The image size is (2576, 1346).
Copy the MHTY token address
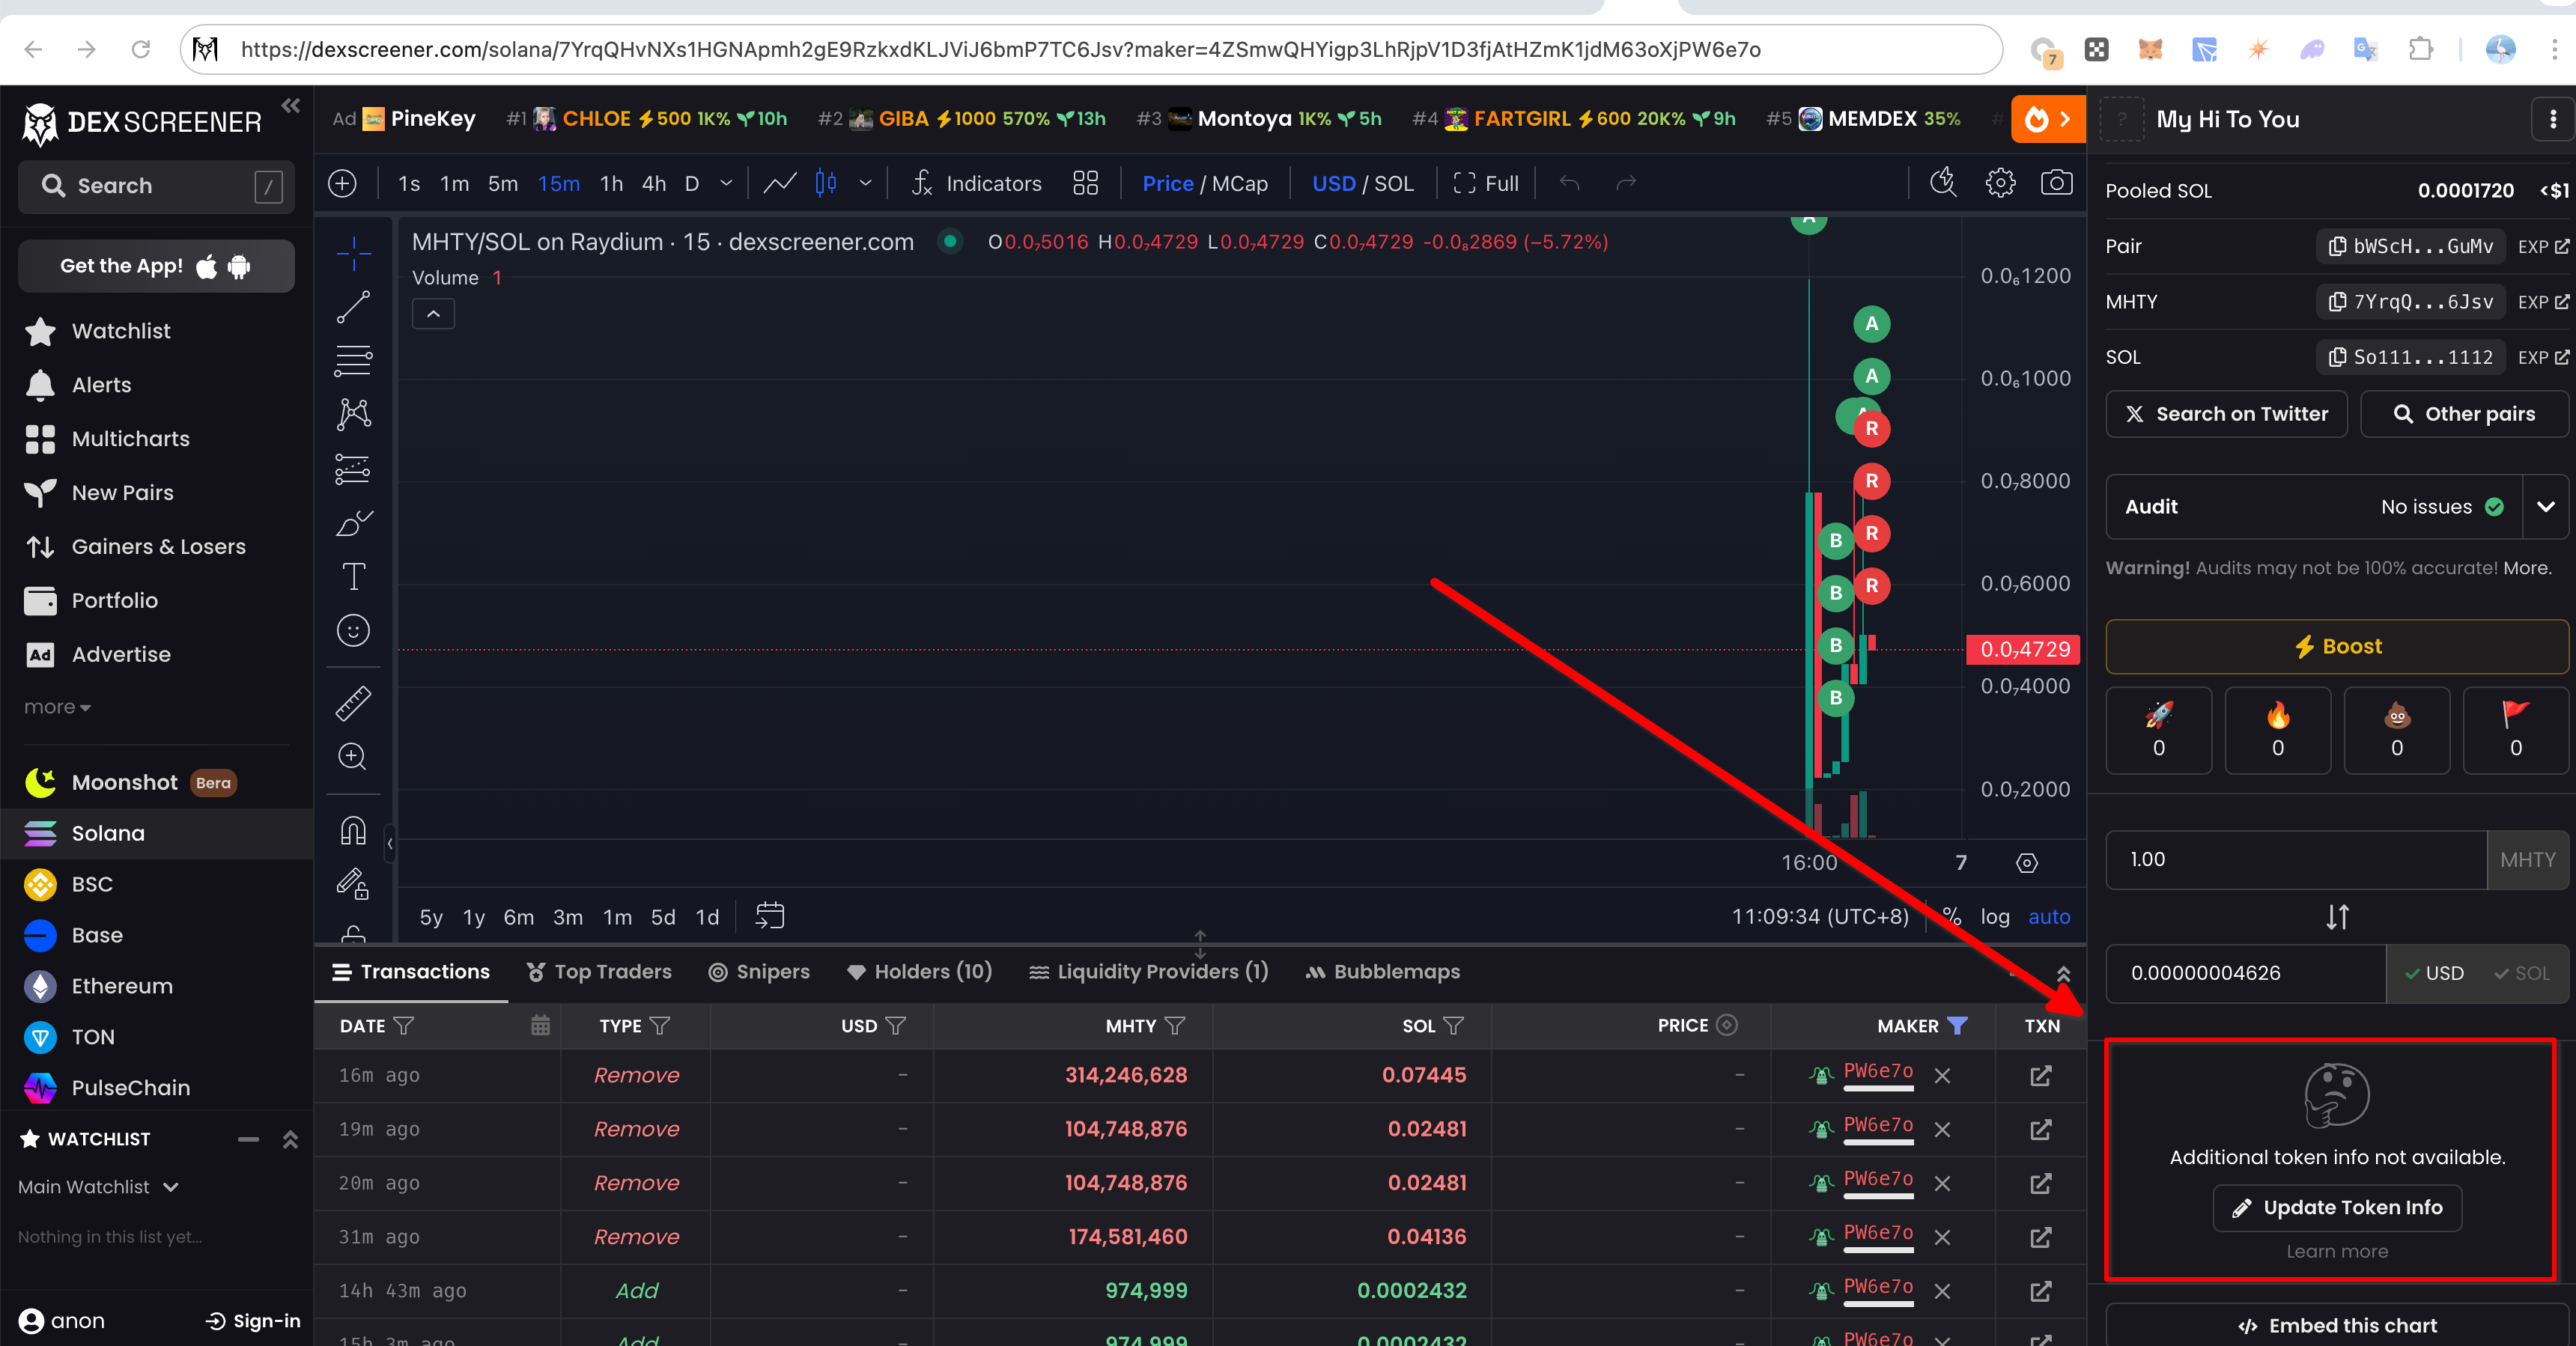(x=2410, y=302)
